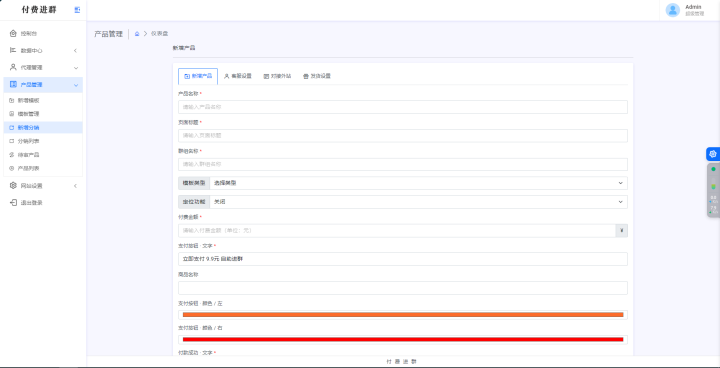This screenshot has width=720, height=368.
Task: Switch to the 客服设置 tab
Action: pyautogui.click(x=237, y=76)
